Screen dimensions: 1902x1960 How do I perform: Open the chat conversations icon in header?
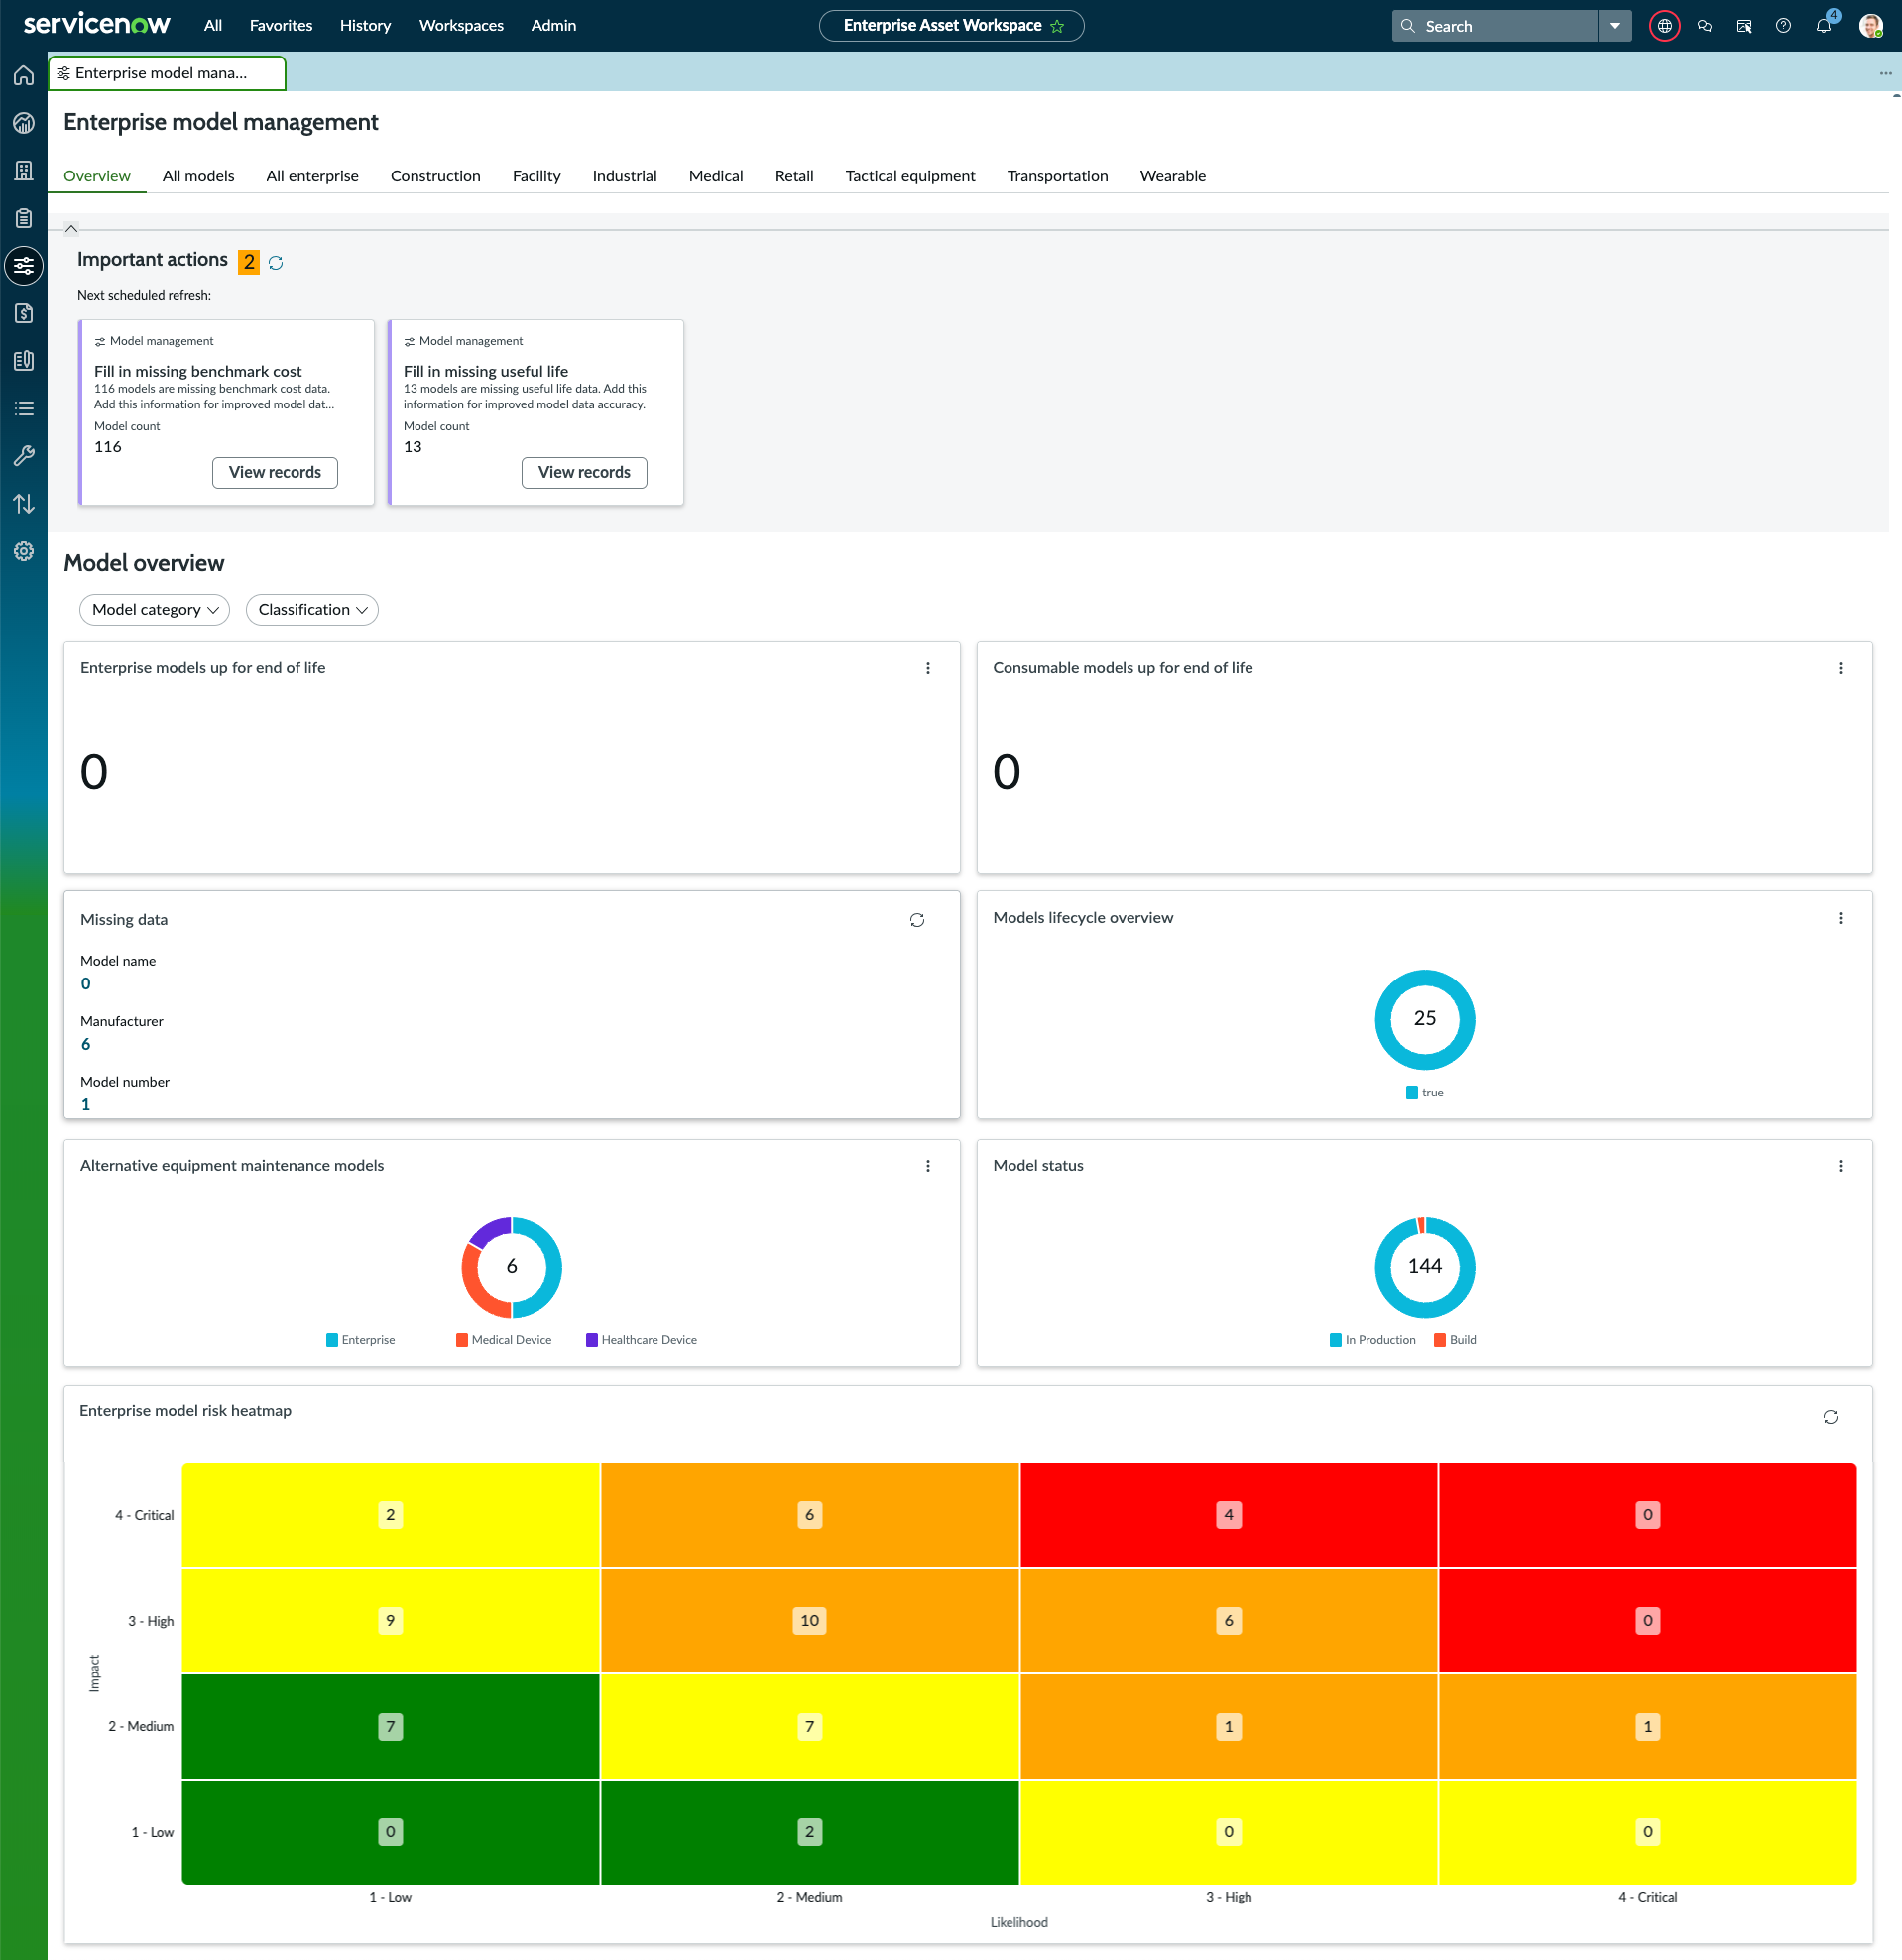pos(1704,26)
